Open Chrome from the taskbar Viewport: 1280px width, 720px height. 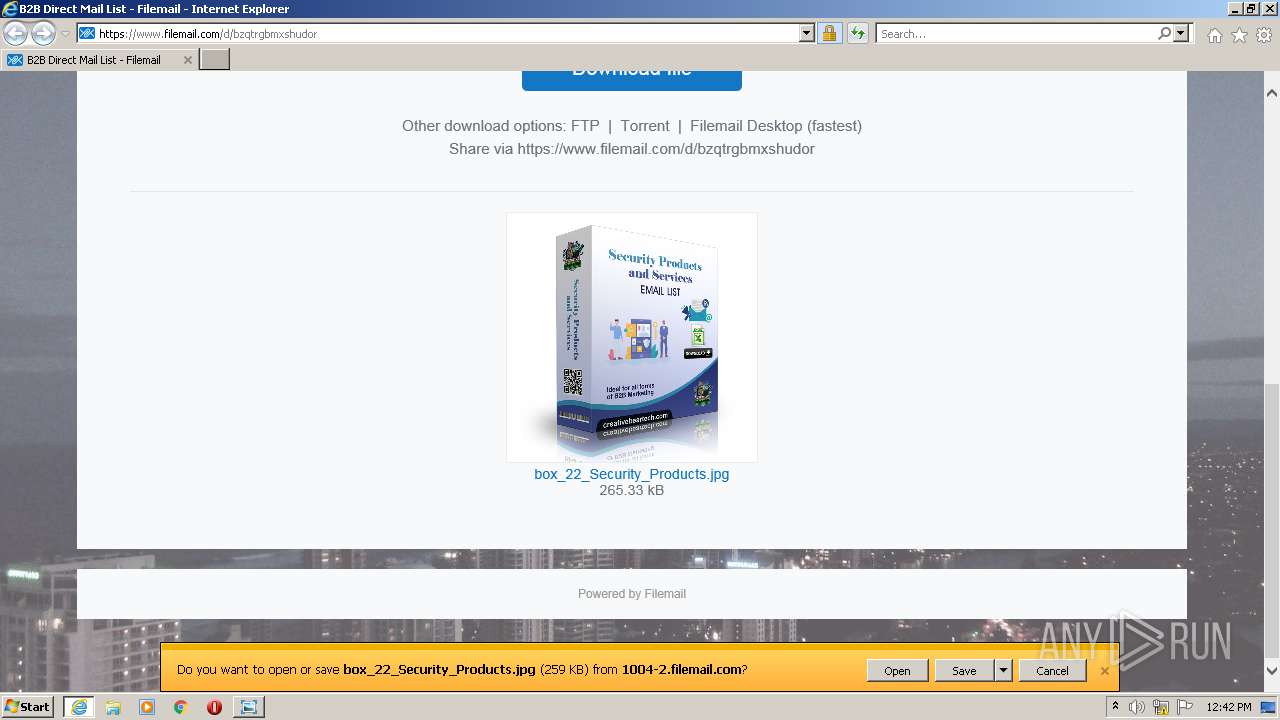click(181, 707)
